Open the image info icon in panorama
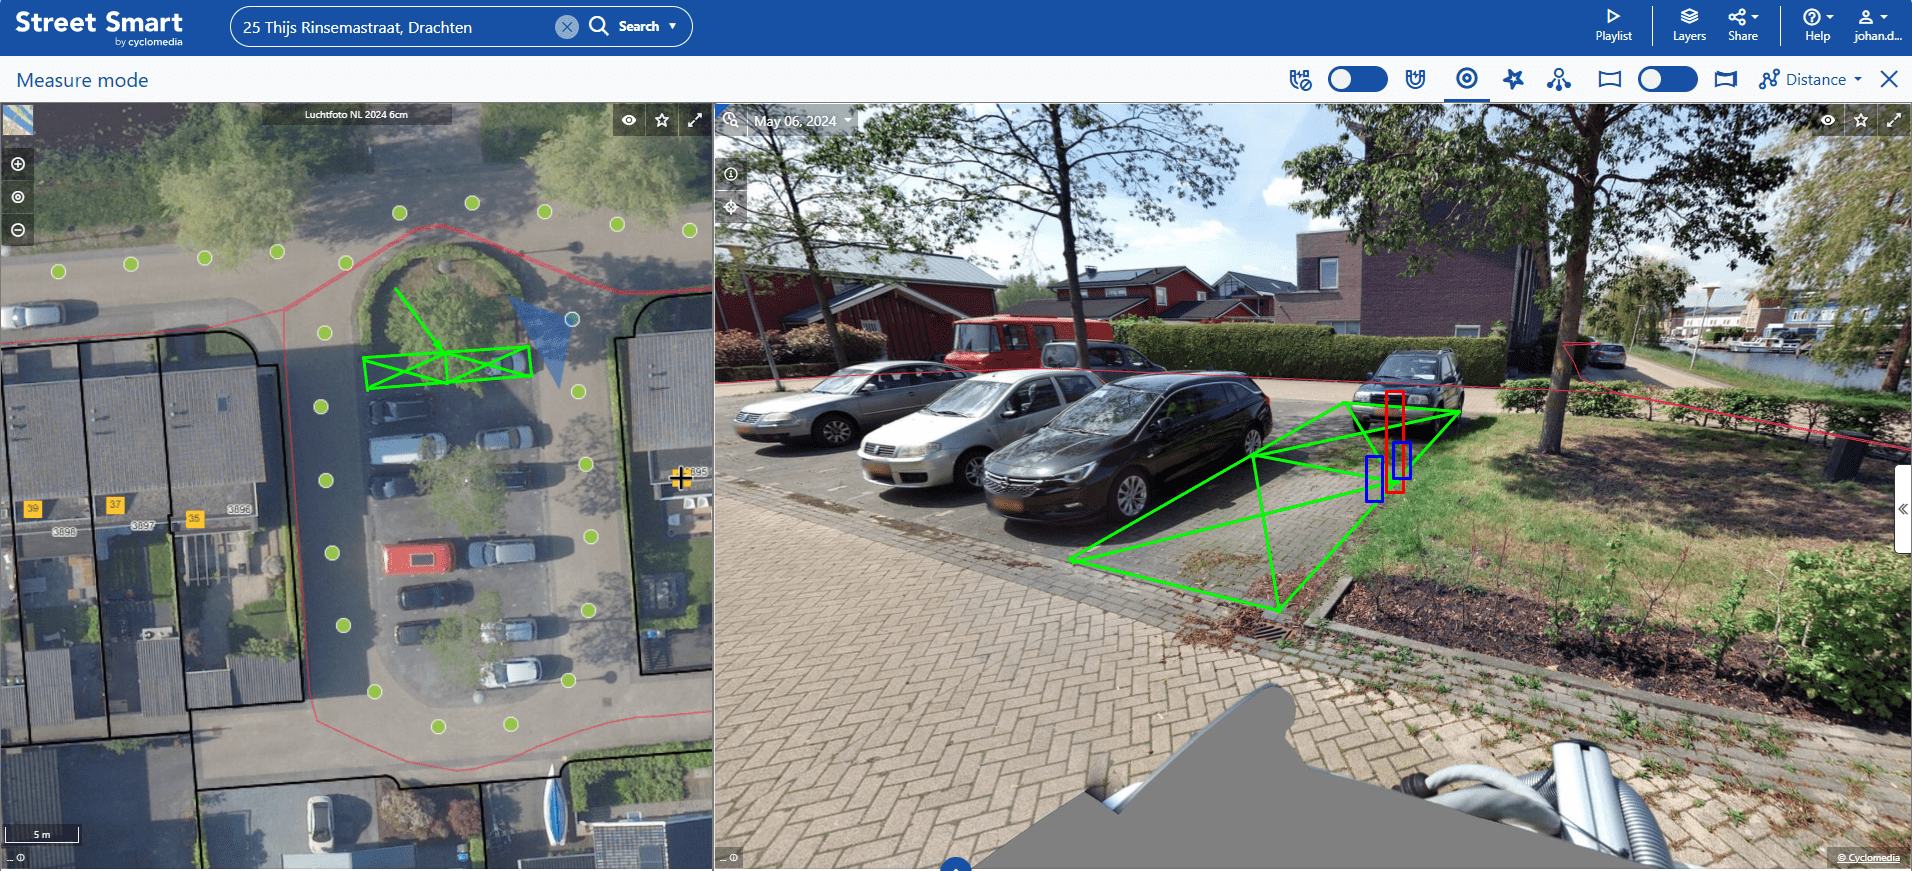Image resolution: width=1912 pixels, height=871 pixels. click(x=731, y=174)
